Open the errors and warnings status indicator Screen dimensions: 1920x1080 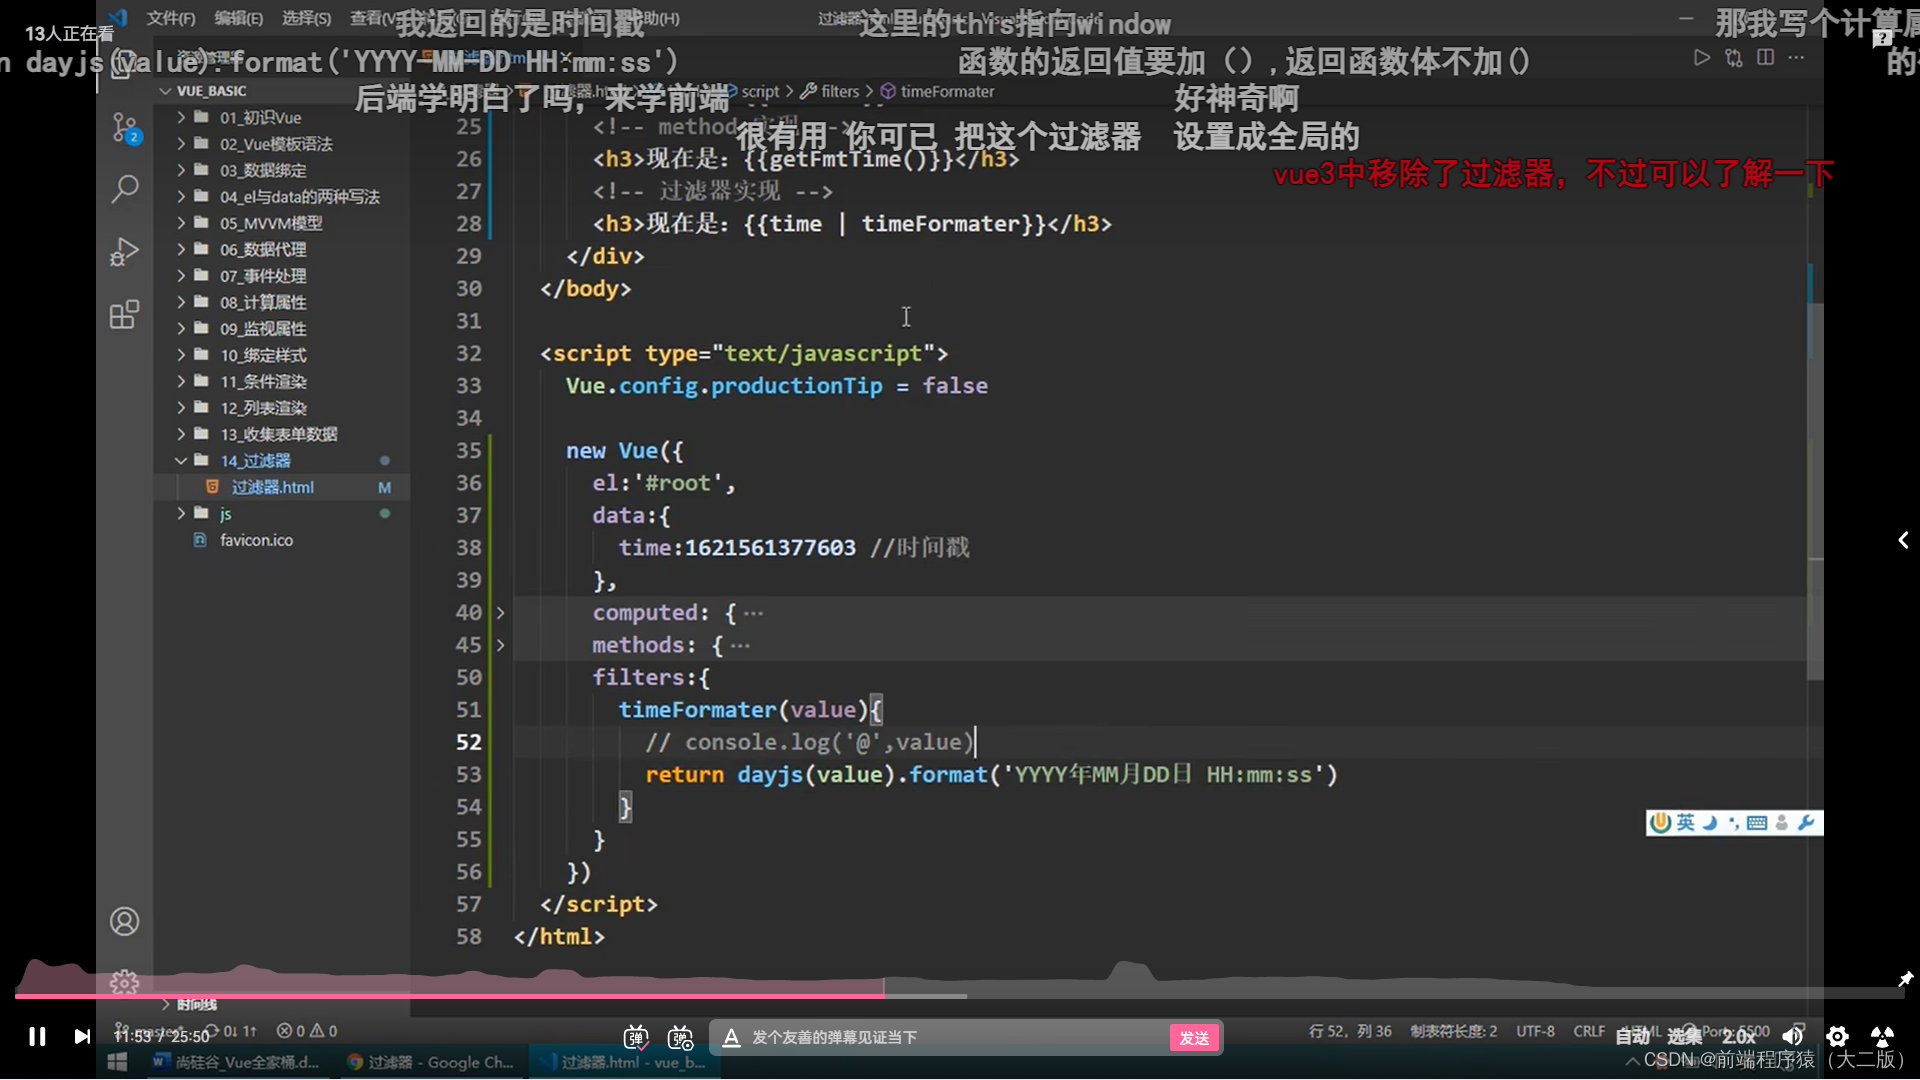click(307, 1031)
